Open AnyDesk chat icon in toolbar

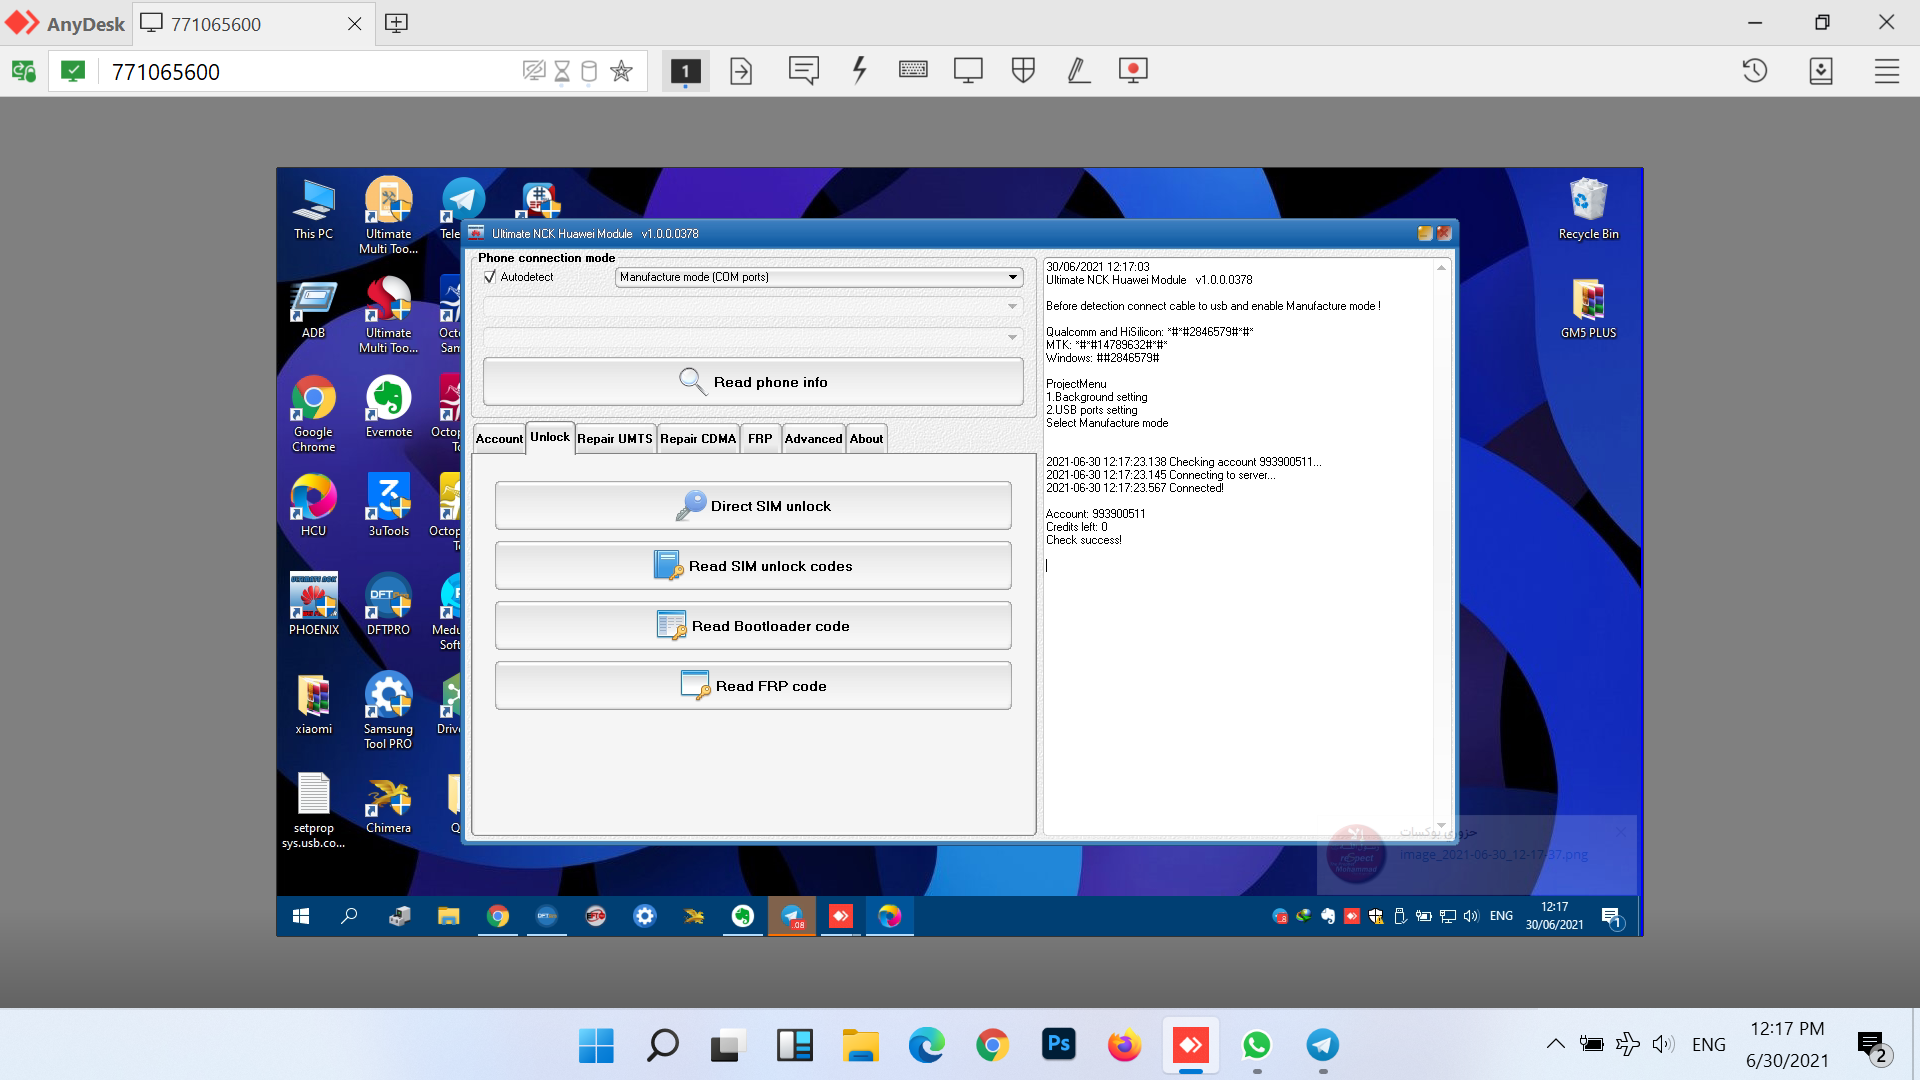click(803, 71)
